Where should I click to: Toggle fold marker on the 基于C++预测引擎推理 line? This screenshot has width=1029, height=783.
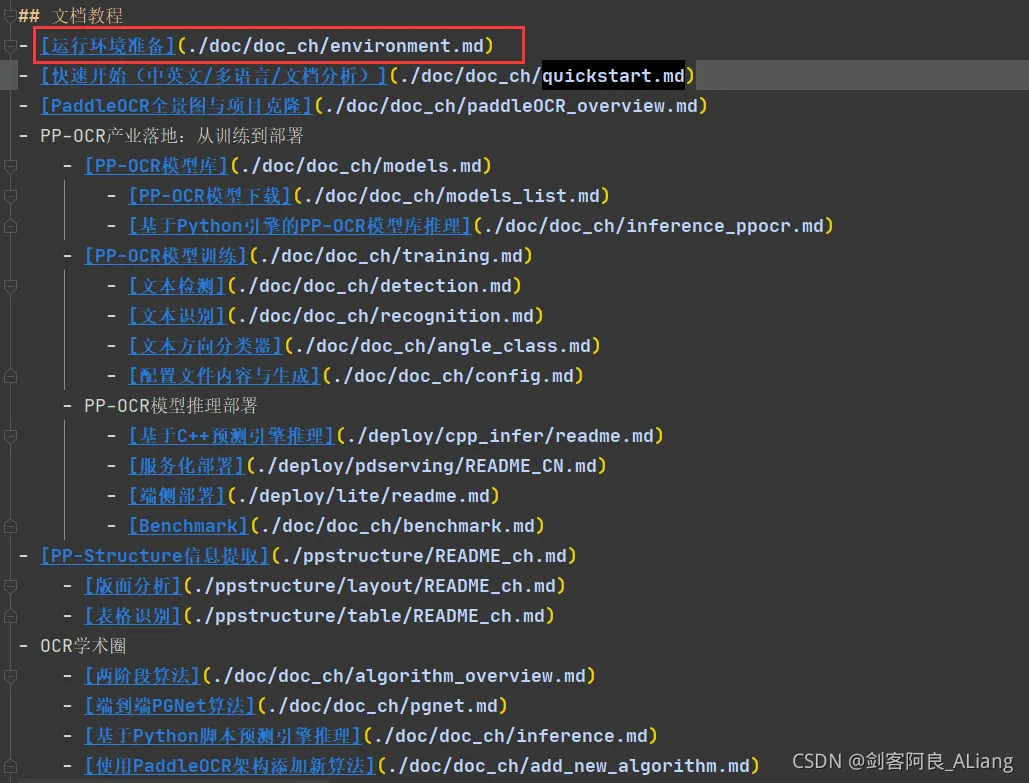(10, 436)
